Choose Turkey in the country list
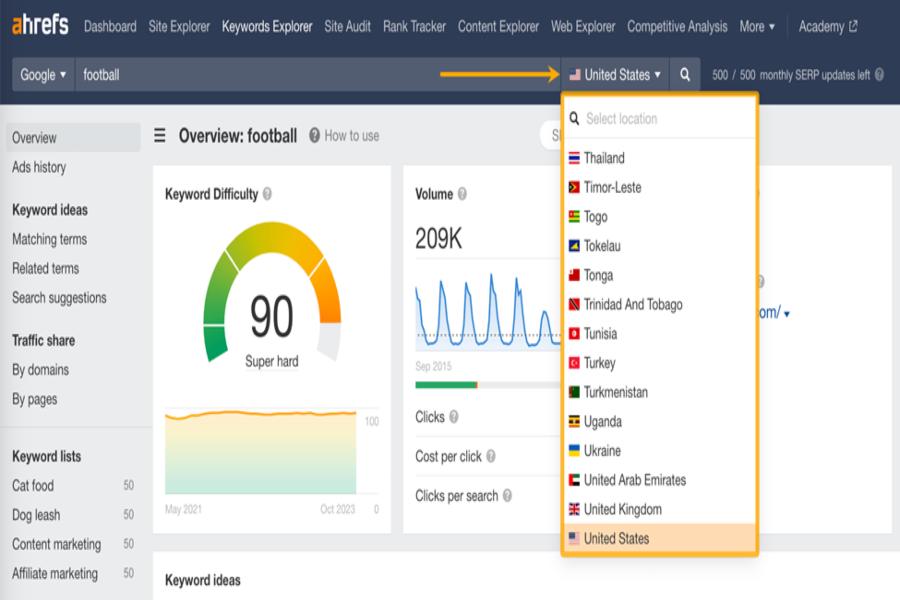This screenshot has height=600, width=900. (599, 363)
